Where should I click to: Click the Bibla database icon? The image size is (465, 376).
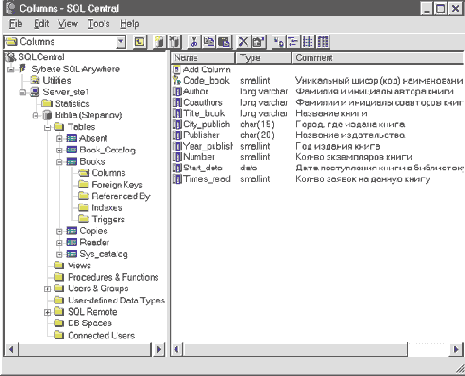point(48,115)
